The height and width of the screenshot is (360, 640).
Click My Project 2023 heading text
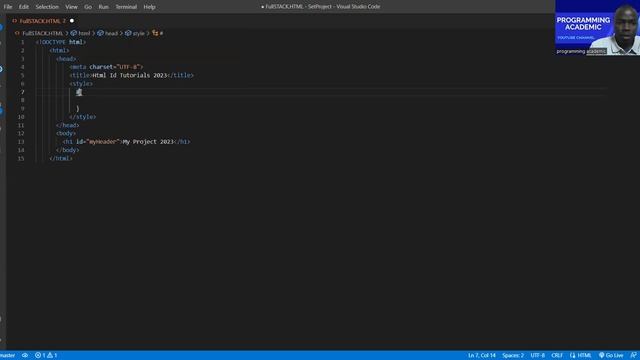click(148, 142)
